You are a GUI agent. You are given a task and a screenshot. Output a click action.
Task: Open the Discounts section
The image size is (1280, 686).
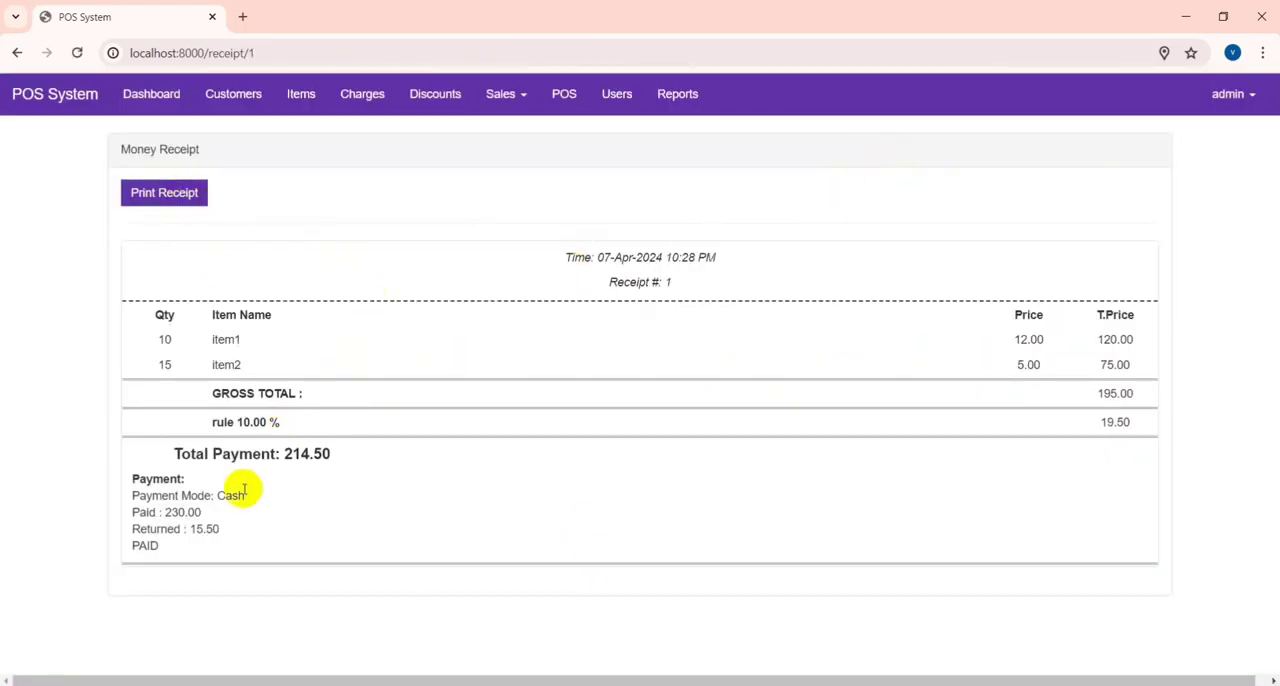coord(435,94)
